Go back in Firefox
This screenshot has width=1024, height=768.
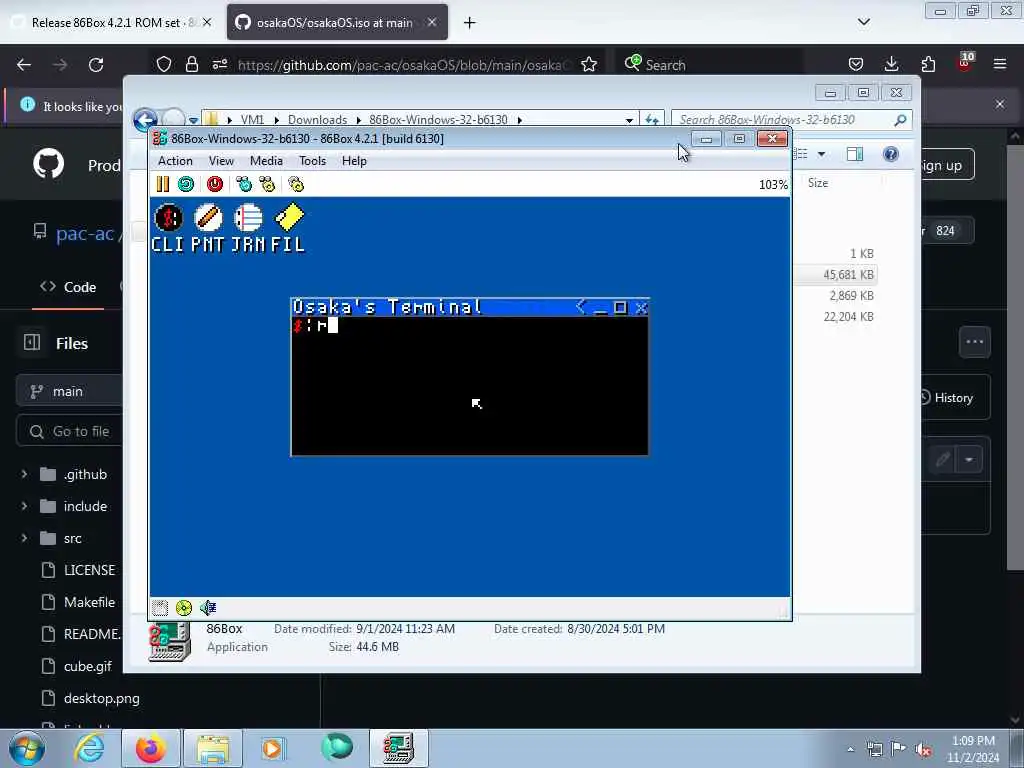[x=24, y=65]
